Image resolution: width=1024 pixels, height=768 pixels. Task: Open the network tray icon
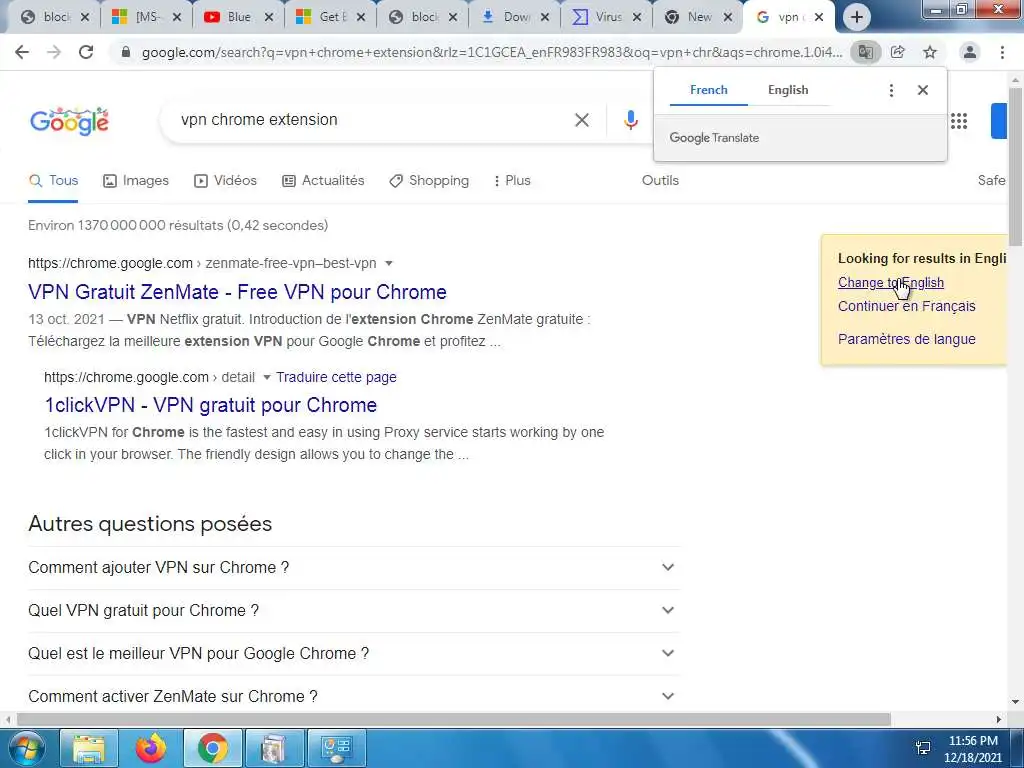click(x=923, y=748)
